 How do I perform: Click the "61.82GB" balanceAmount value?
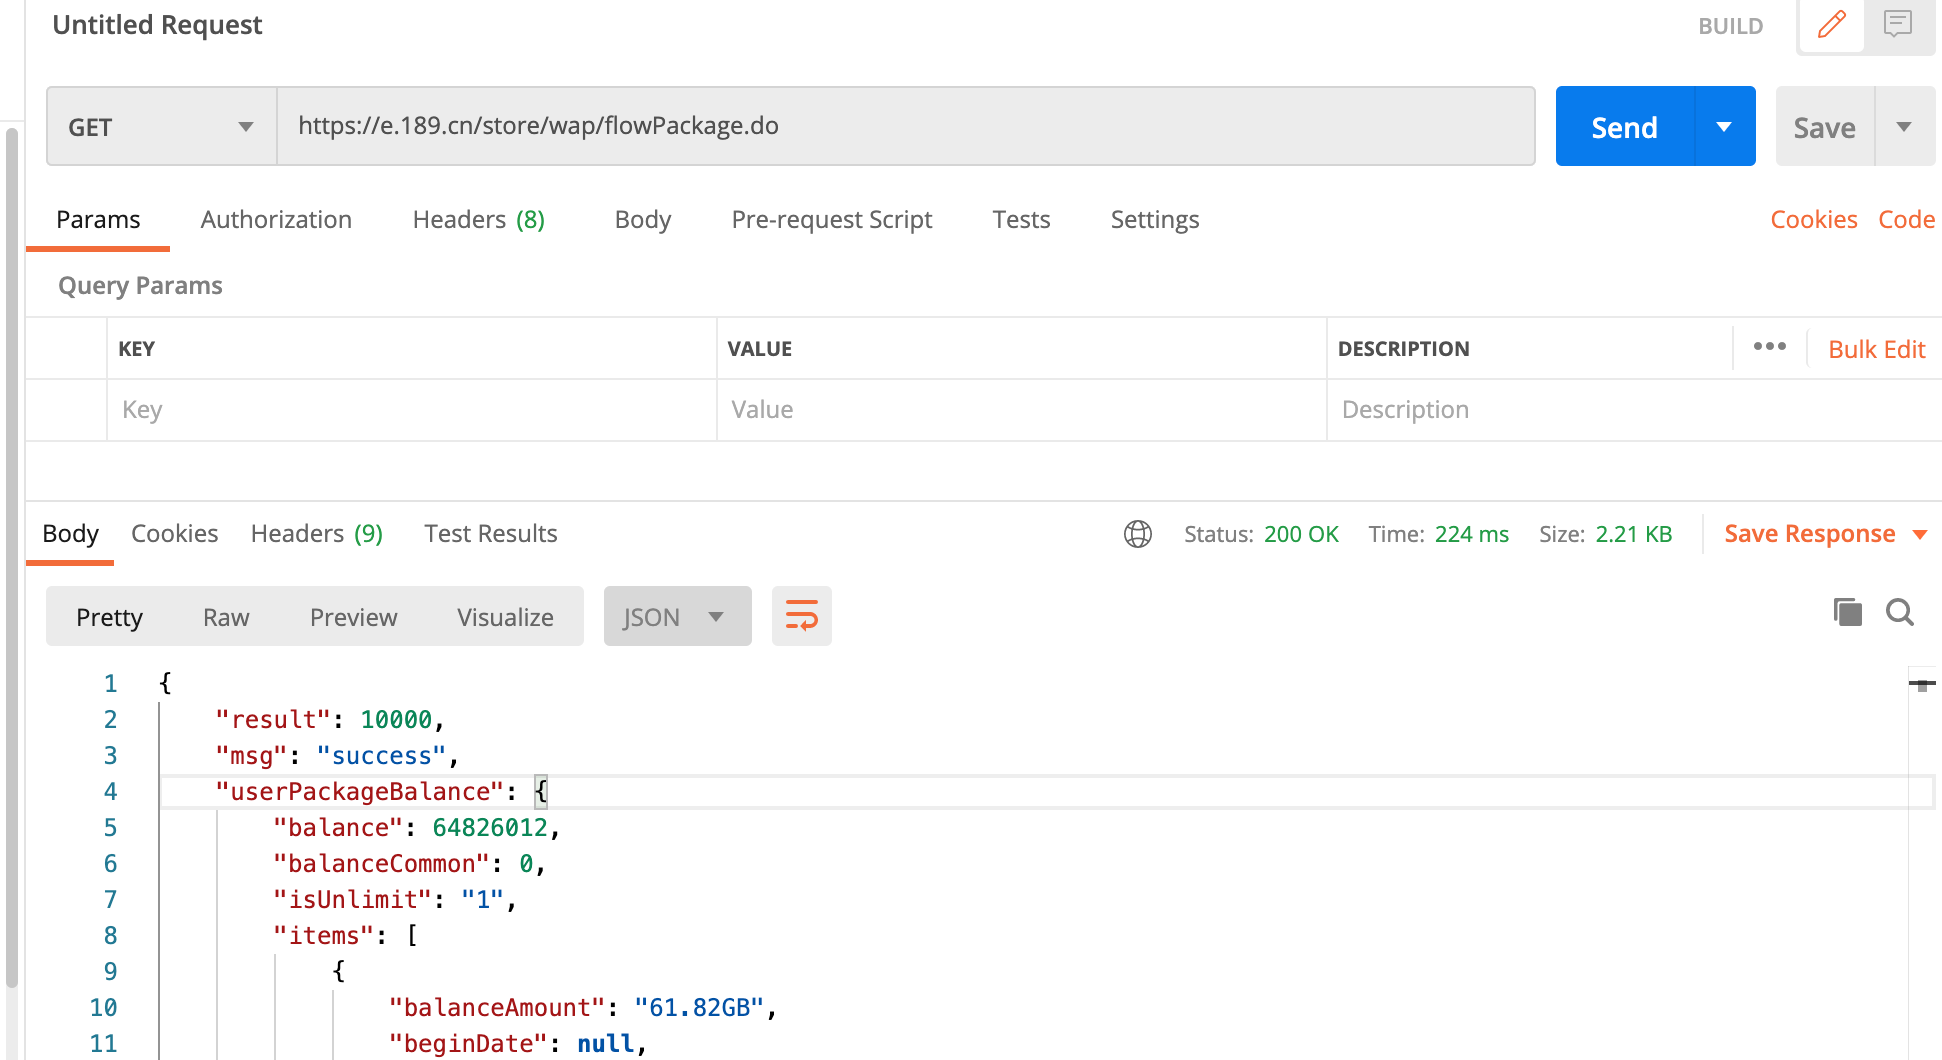point(699,1008)
